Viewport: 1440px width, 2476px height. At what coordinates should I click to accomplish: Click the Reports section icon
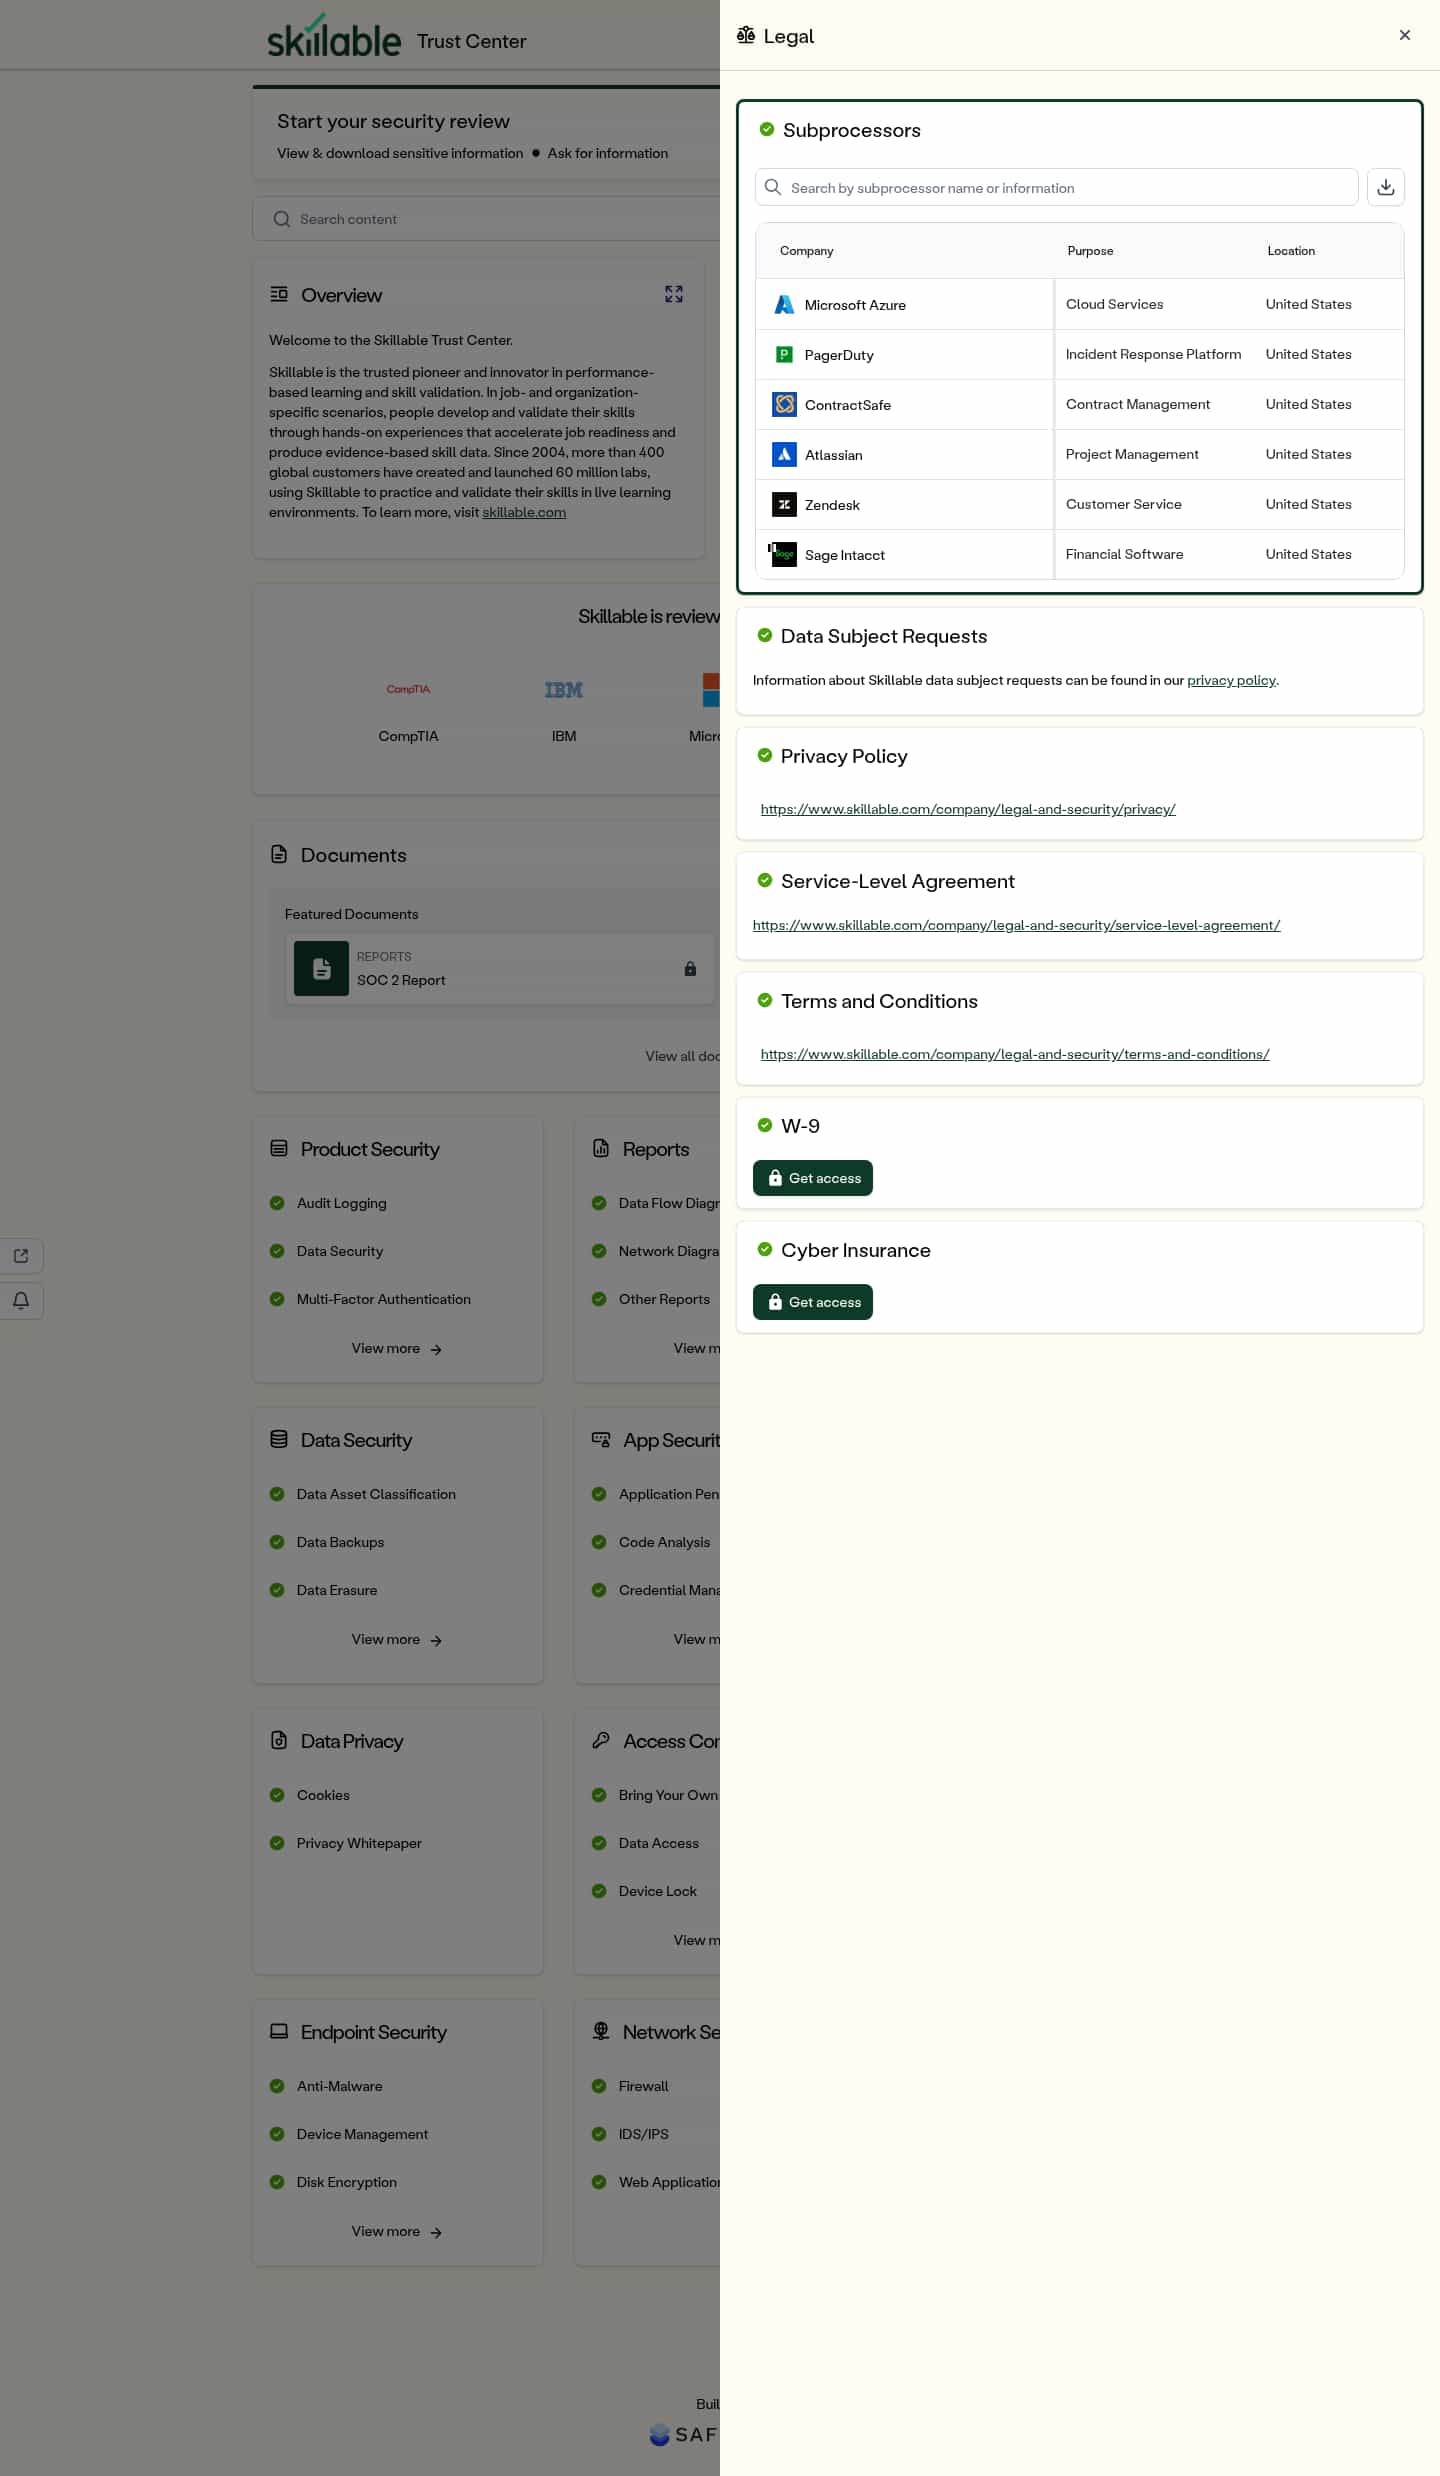coord(601,1148)
